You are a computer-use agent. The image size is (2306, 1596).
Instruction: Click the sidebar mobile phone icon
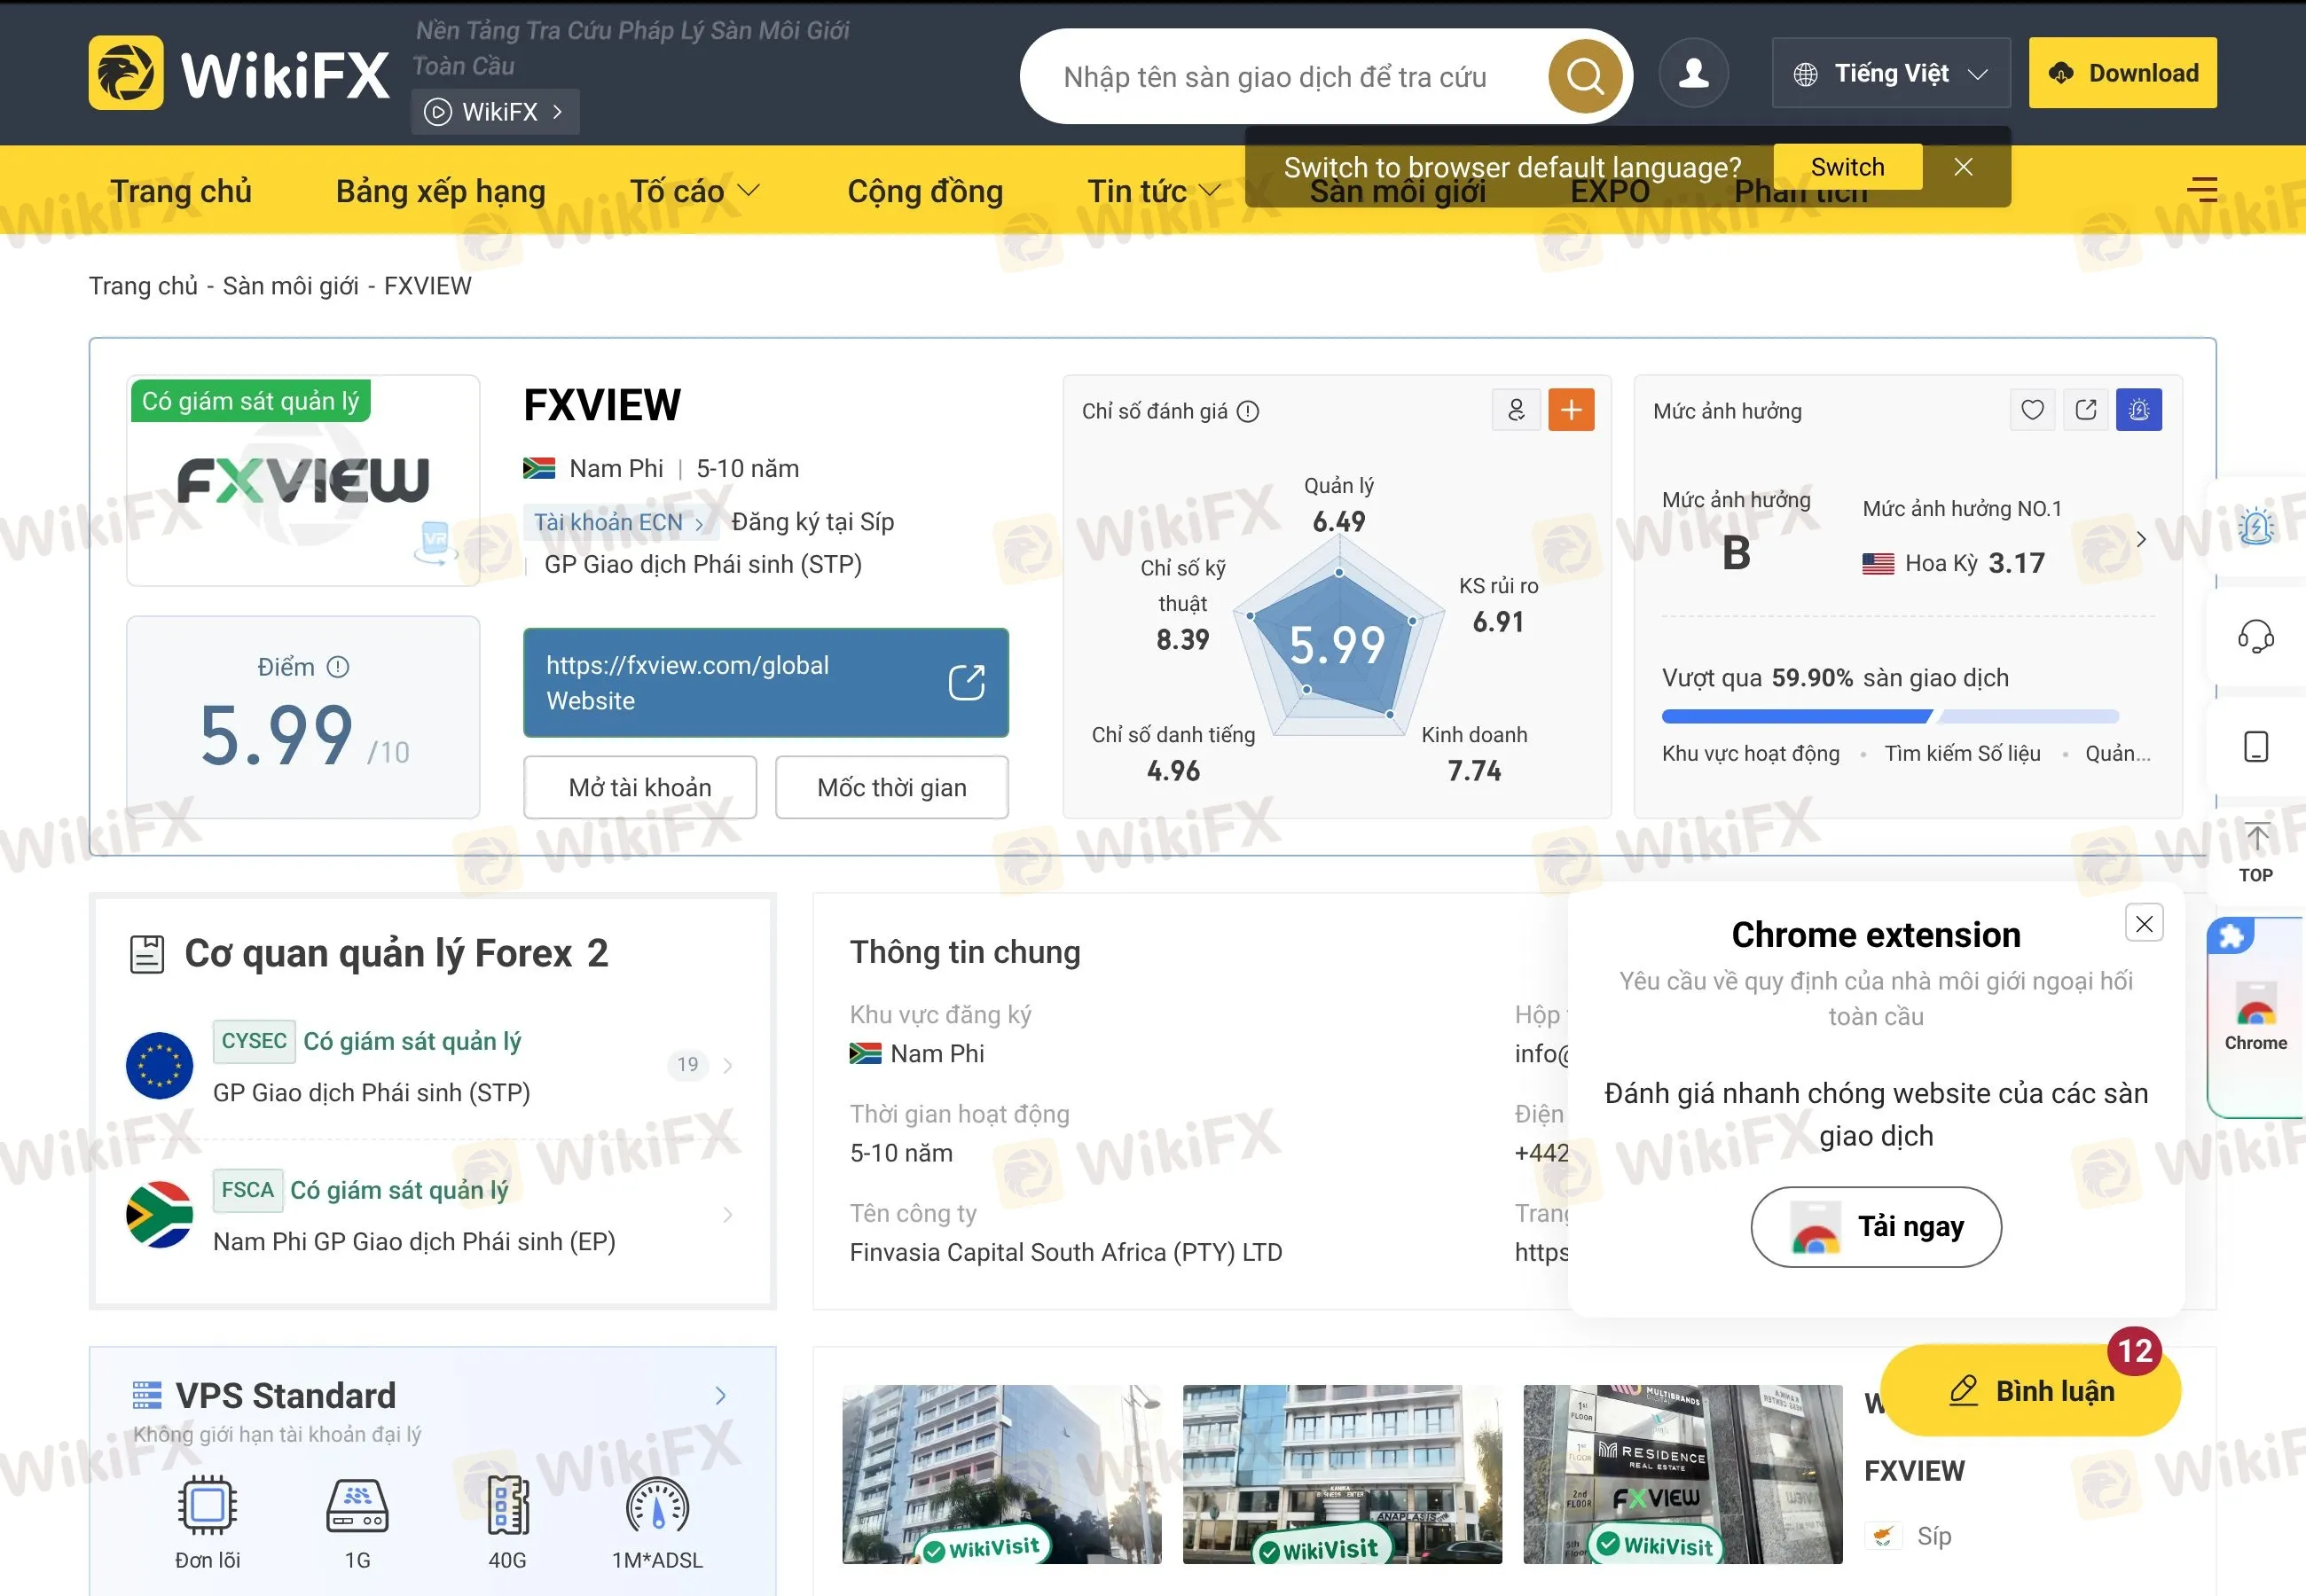[2255, 747]
